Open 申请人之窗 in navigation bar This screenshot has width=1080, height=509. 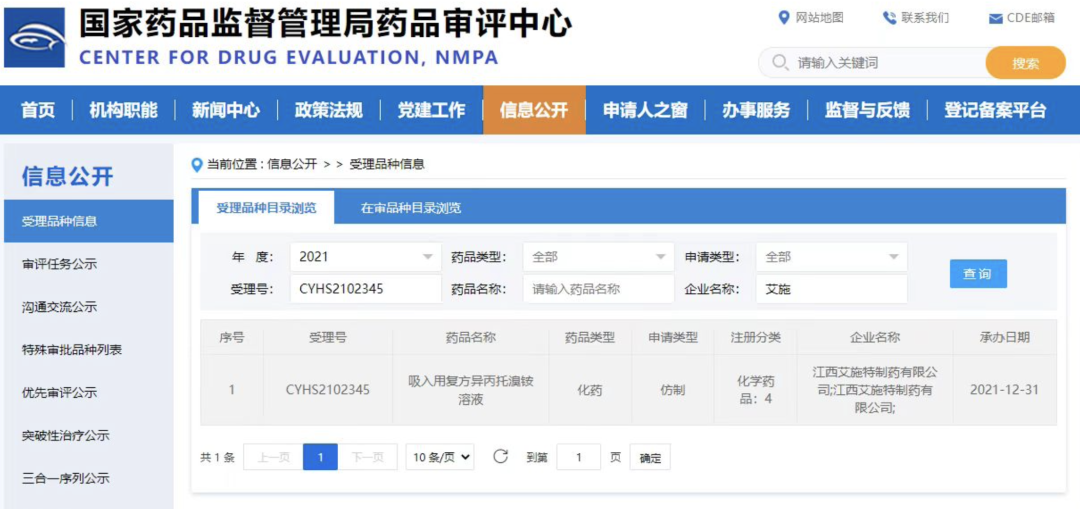tap(645, 110)
